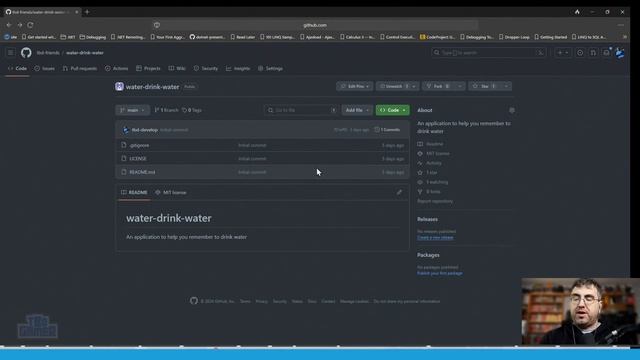Open the issues icon in header
The width and height of the screenshot is (640, 360).
click(580, 53)
